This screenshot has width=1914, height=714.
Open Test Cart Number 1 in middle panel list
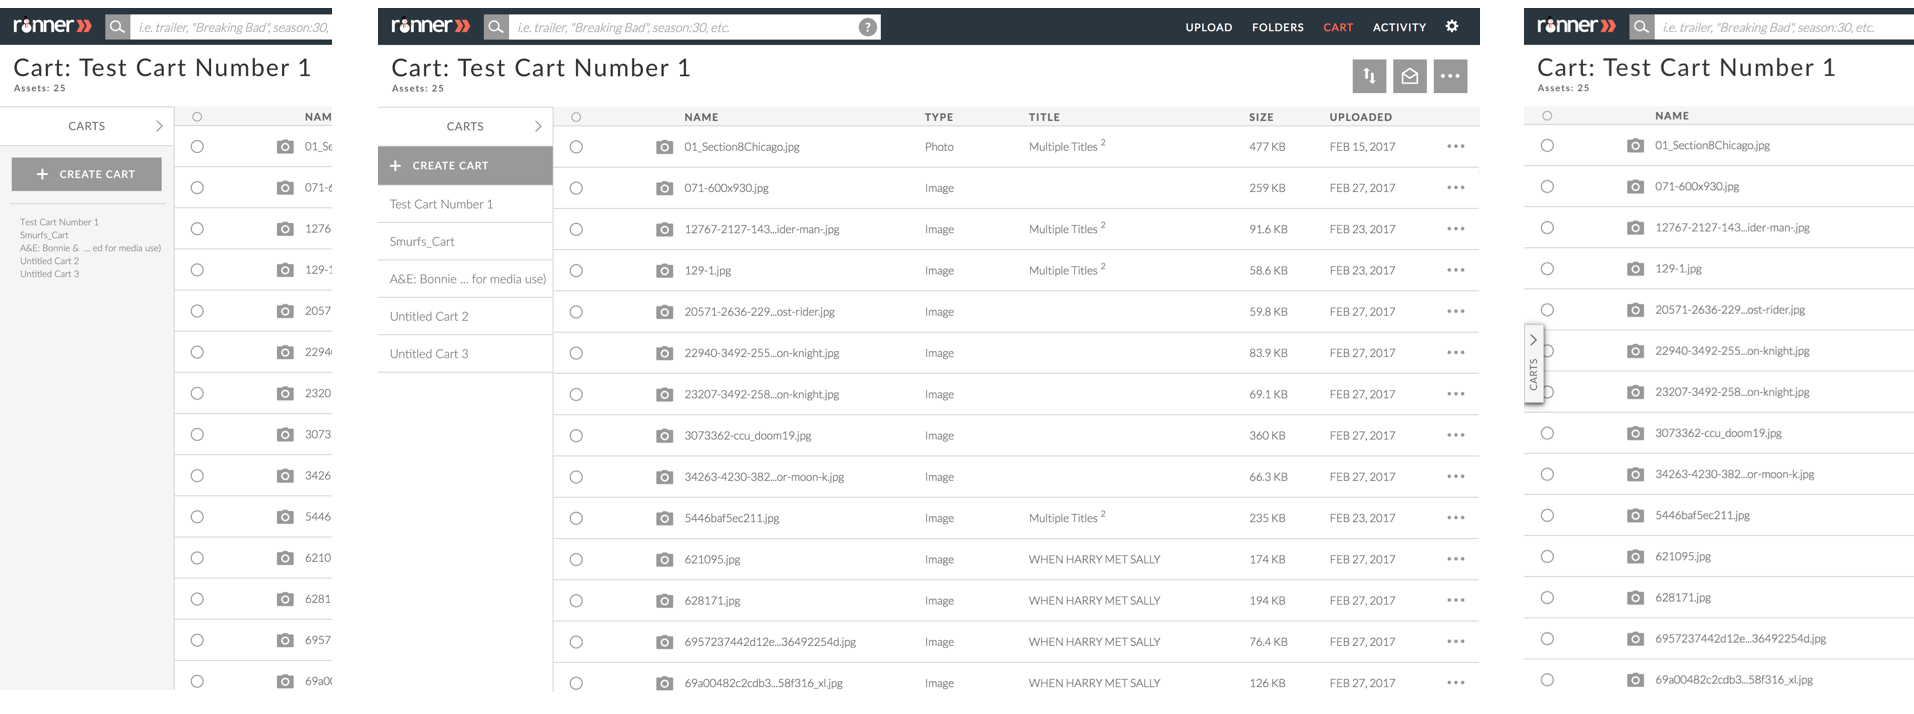coord(465,204)
